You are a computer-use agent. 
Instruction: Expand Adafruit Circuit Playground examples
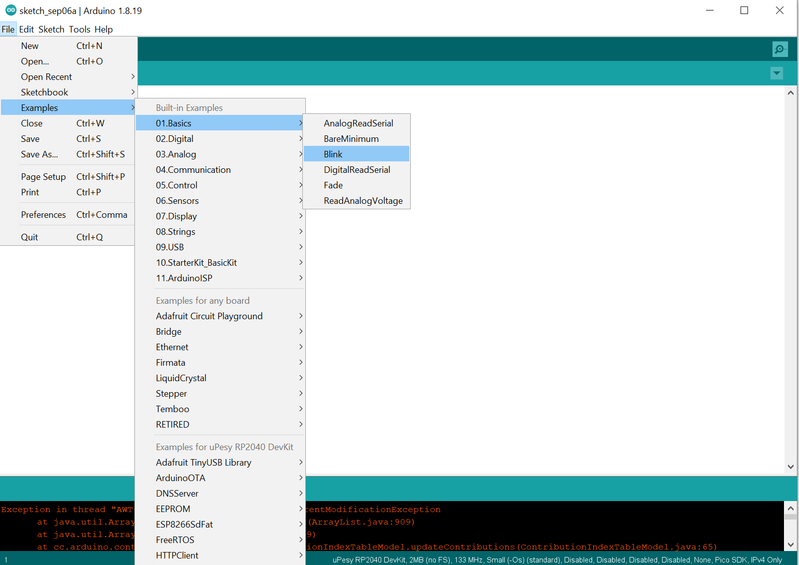coord(220,316)
